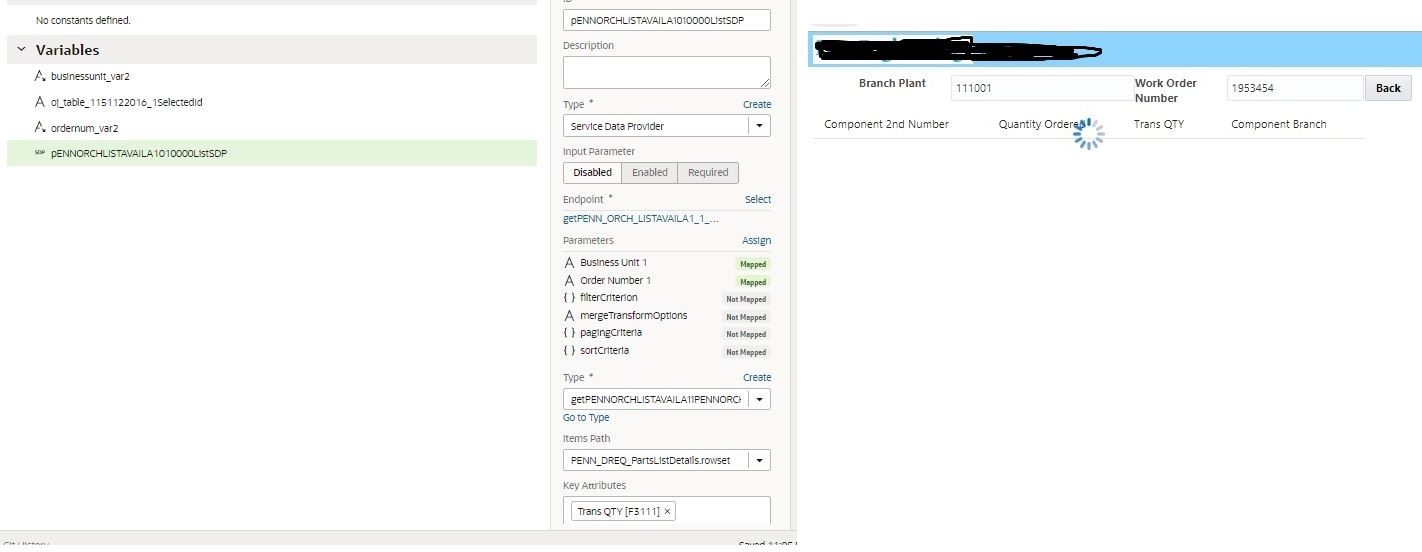Remove the Trans QTY [F3111] key attribute chip
The width and height of the screenshot is (1422, 552).
point(668,511)
